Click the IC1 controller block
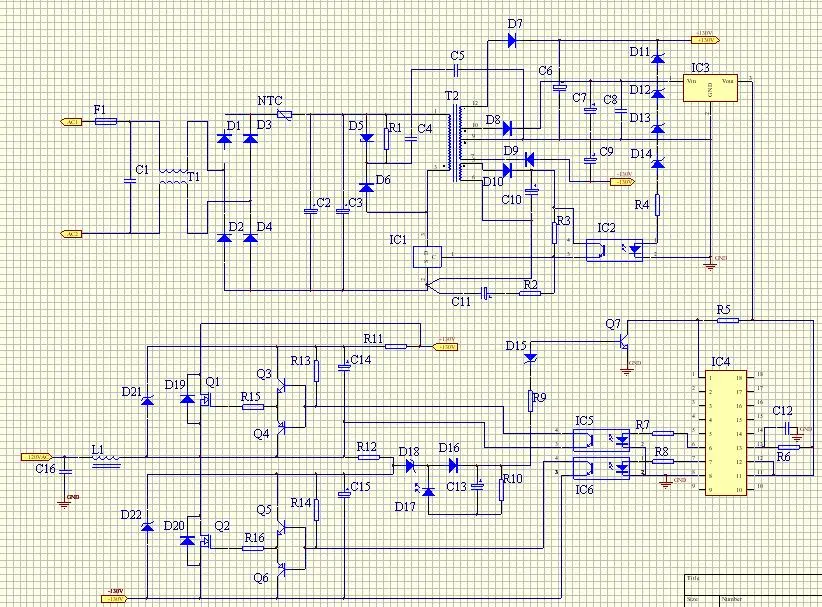The image size is (822, 607). [427, 255]
